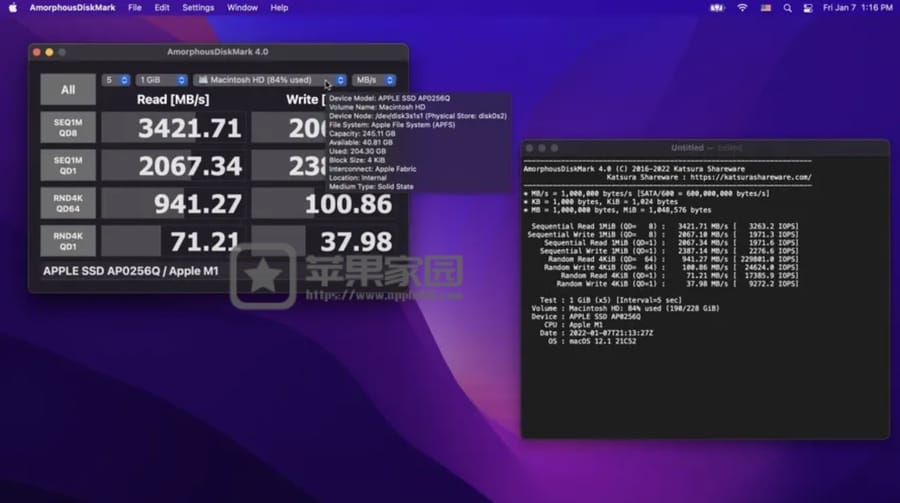This screenshot has width=900, height=503.
Task: Open the File menu
Action: click(x=135, y=7)
